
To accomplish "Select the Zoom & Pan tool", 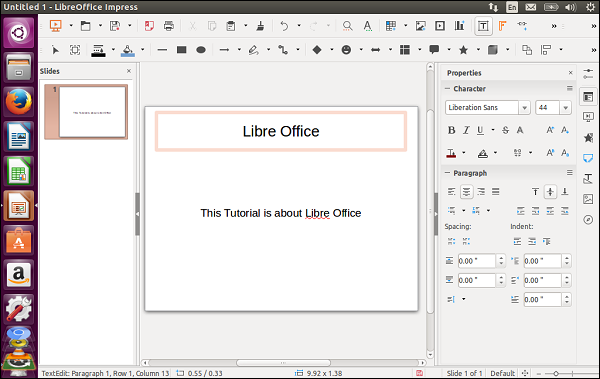I will coord(75,50).
